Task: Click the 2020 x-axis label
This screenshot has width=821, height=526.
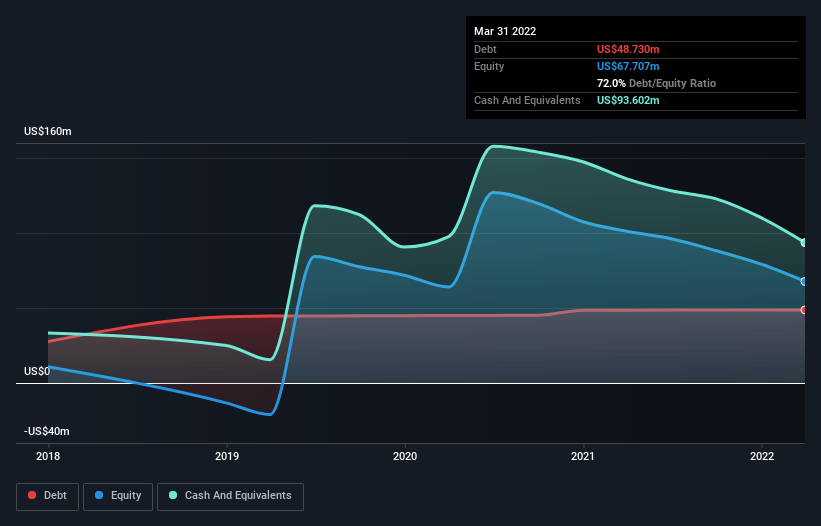Action: pyautogui.click(x=405, y=456)
